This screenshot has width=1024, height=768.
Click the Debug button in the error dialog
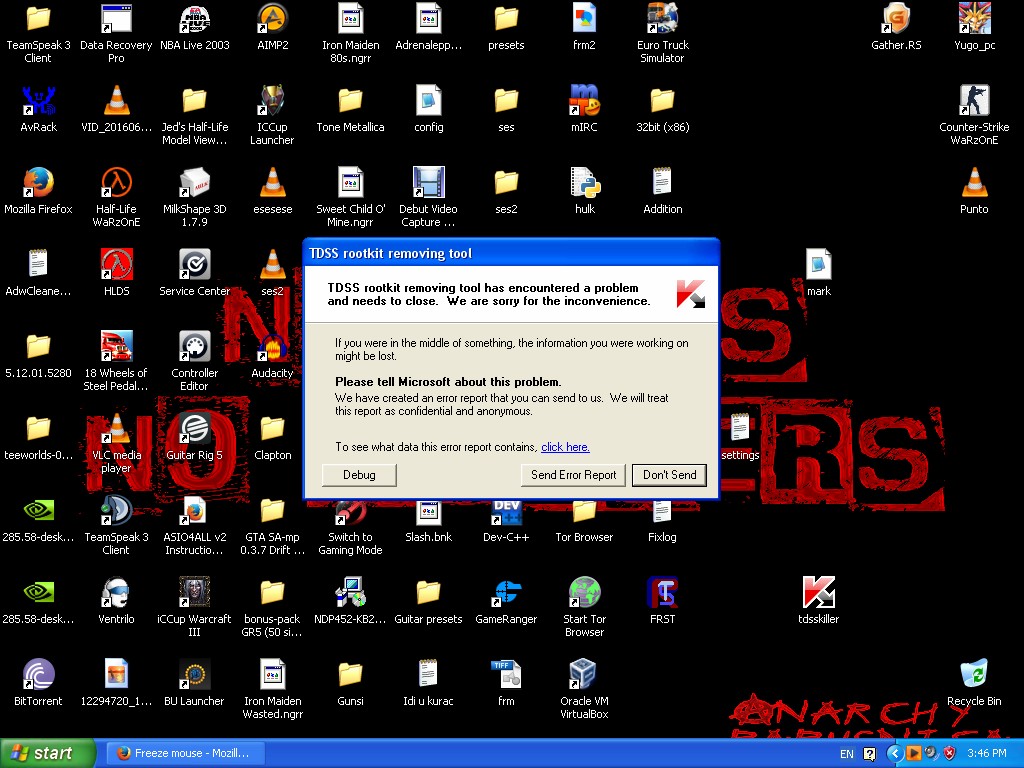[x=359, y=475]
